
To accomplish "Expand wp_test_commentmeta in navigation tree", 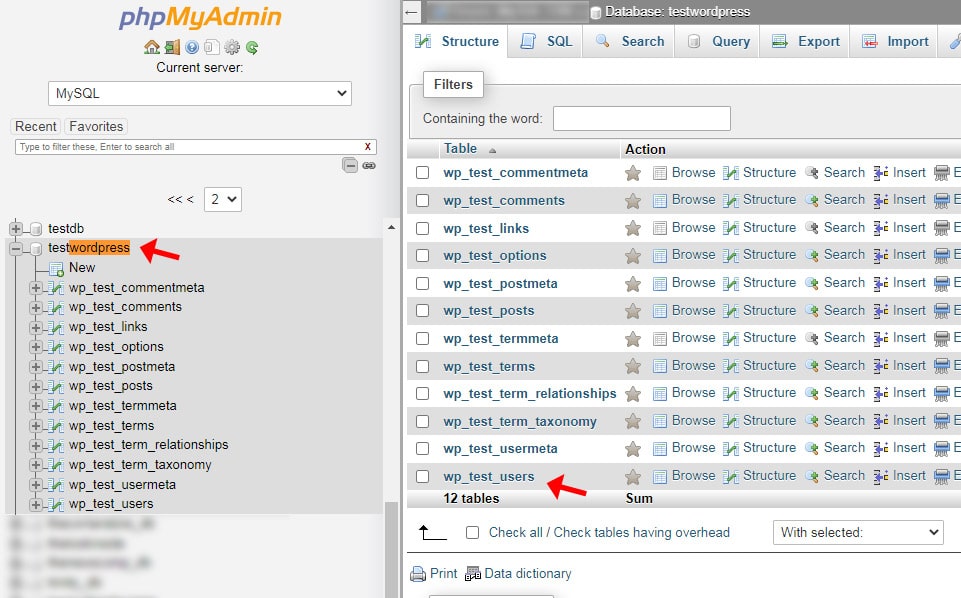I will 36,288.
